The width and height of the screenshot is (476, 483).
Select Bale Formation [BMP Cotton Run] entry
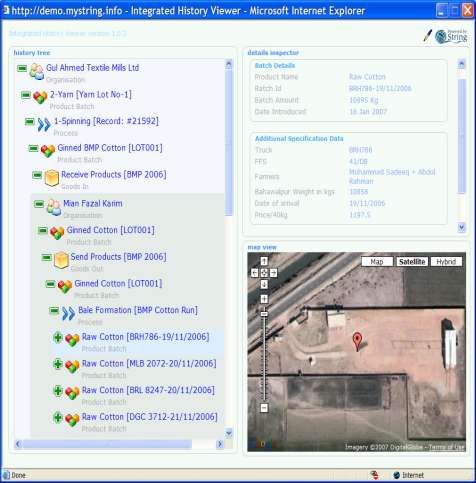[x=138, y=310]
